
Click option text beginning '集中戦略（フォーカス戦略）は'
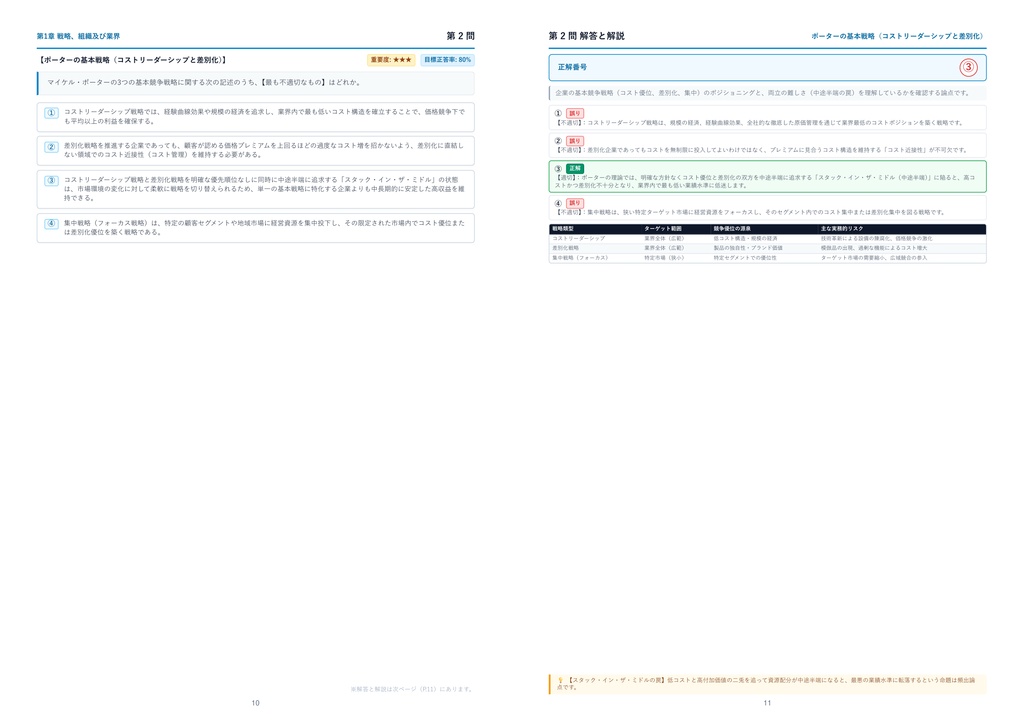point(264,227)
